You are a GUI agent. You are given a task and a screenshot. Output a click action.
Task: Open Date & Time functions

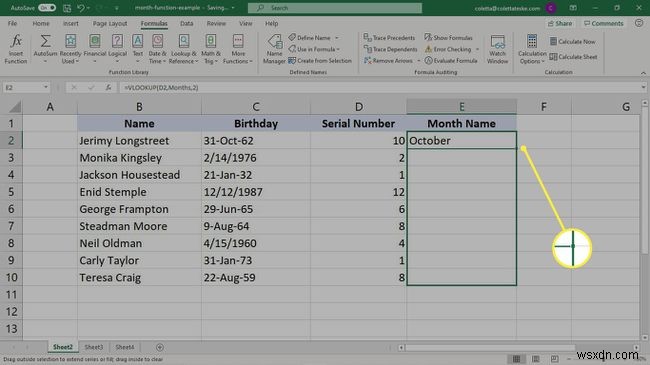pos(157,49)
